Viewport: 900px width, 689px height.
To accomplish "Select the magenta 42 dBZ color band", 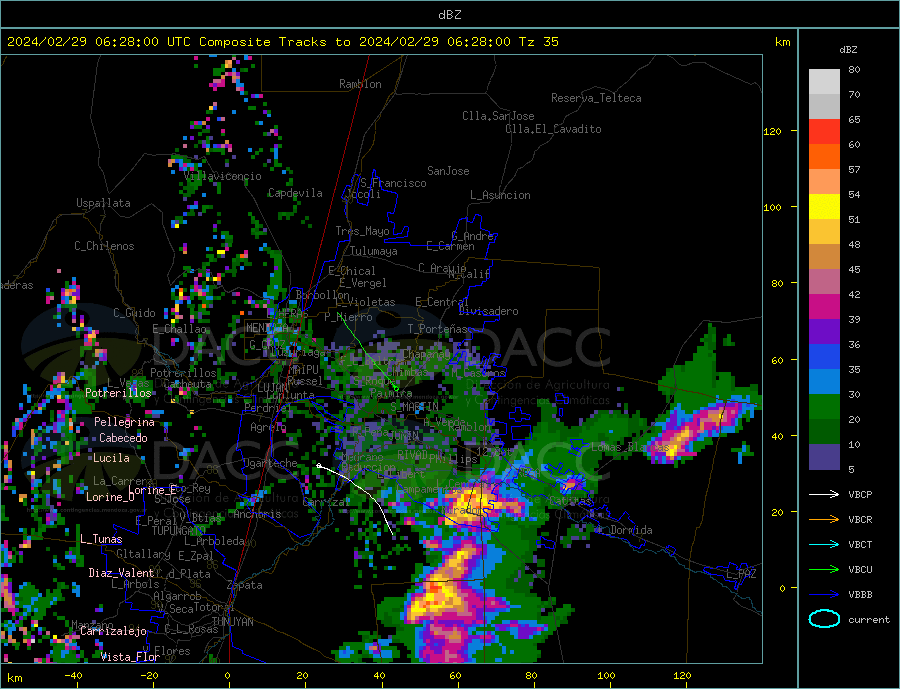I will pyautogui.click(x=824, y=307).
